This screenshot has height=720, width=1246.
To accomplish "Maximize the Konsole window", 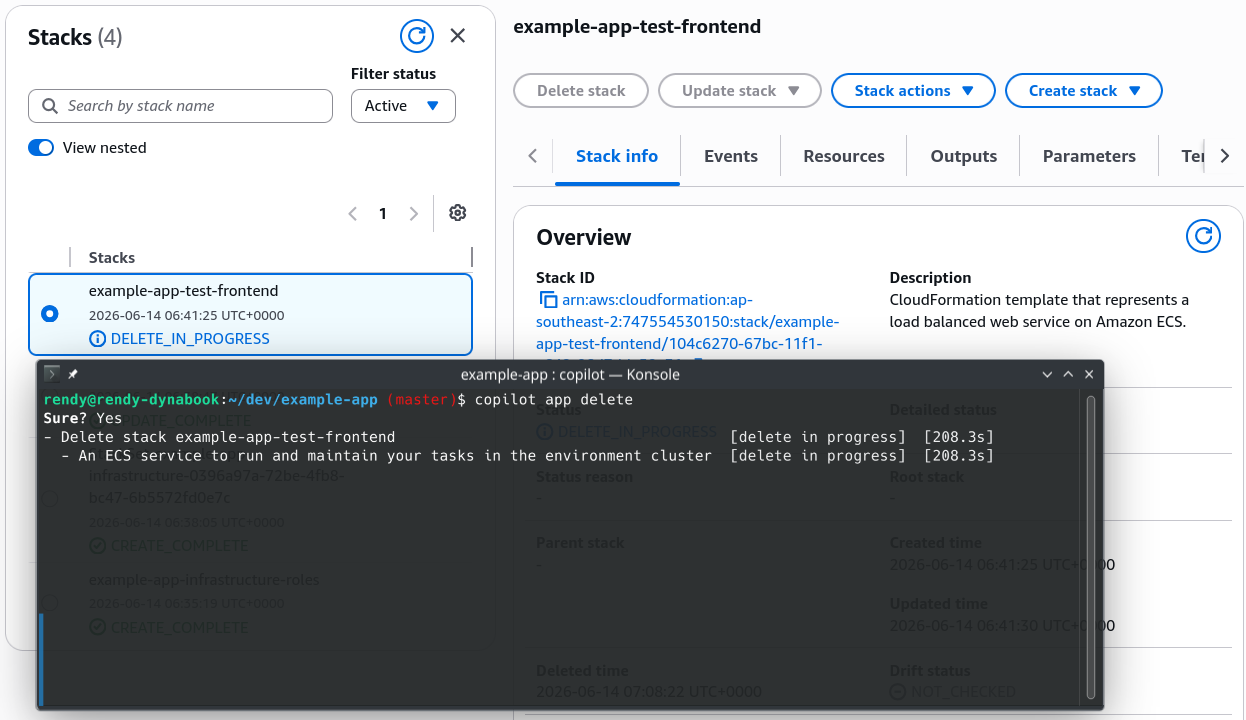I will coord(1068,374).
